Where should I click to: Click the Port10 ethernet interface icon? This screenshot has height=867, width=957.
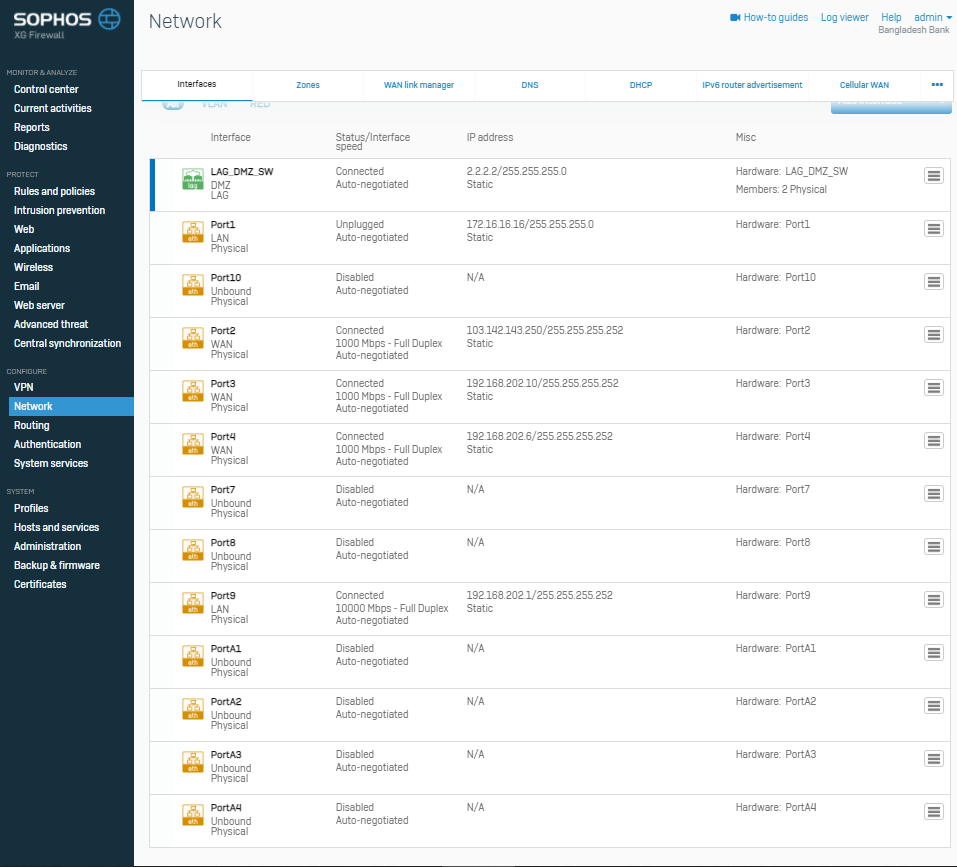193,285
